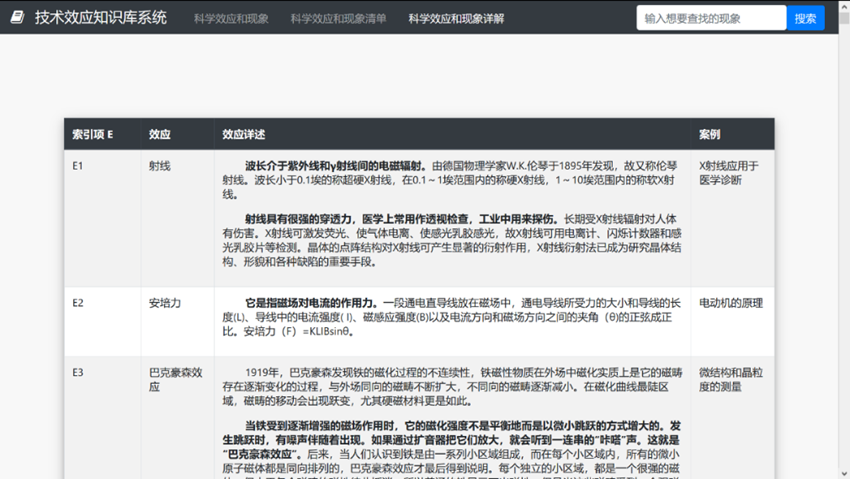Open 技术效应知识库系统 home title
The image size is (850, 479).
(x=101, y=17)
